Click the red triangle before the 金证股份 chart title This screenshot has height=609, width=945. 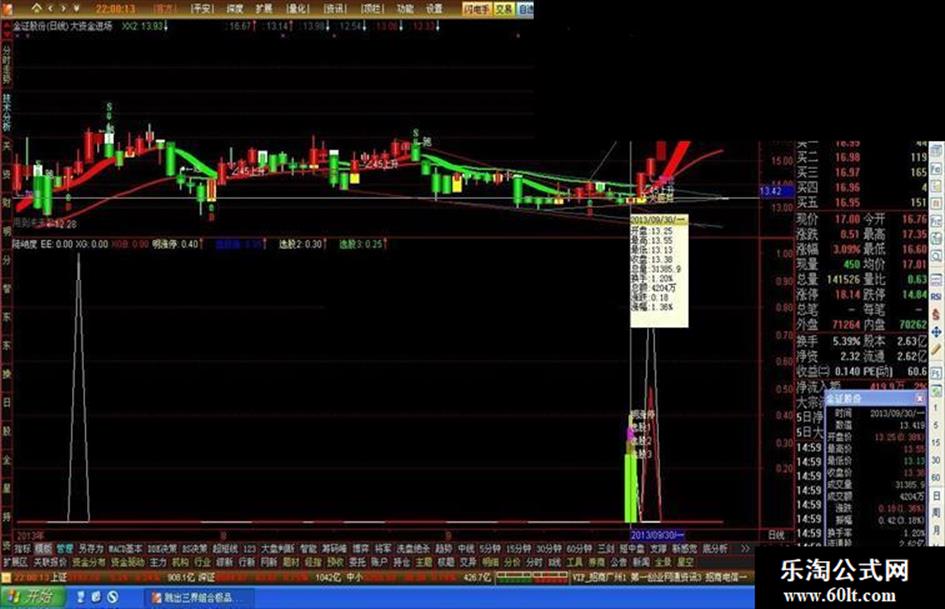[6, 27]
